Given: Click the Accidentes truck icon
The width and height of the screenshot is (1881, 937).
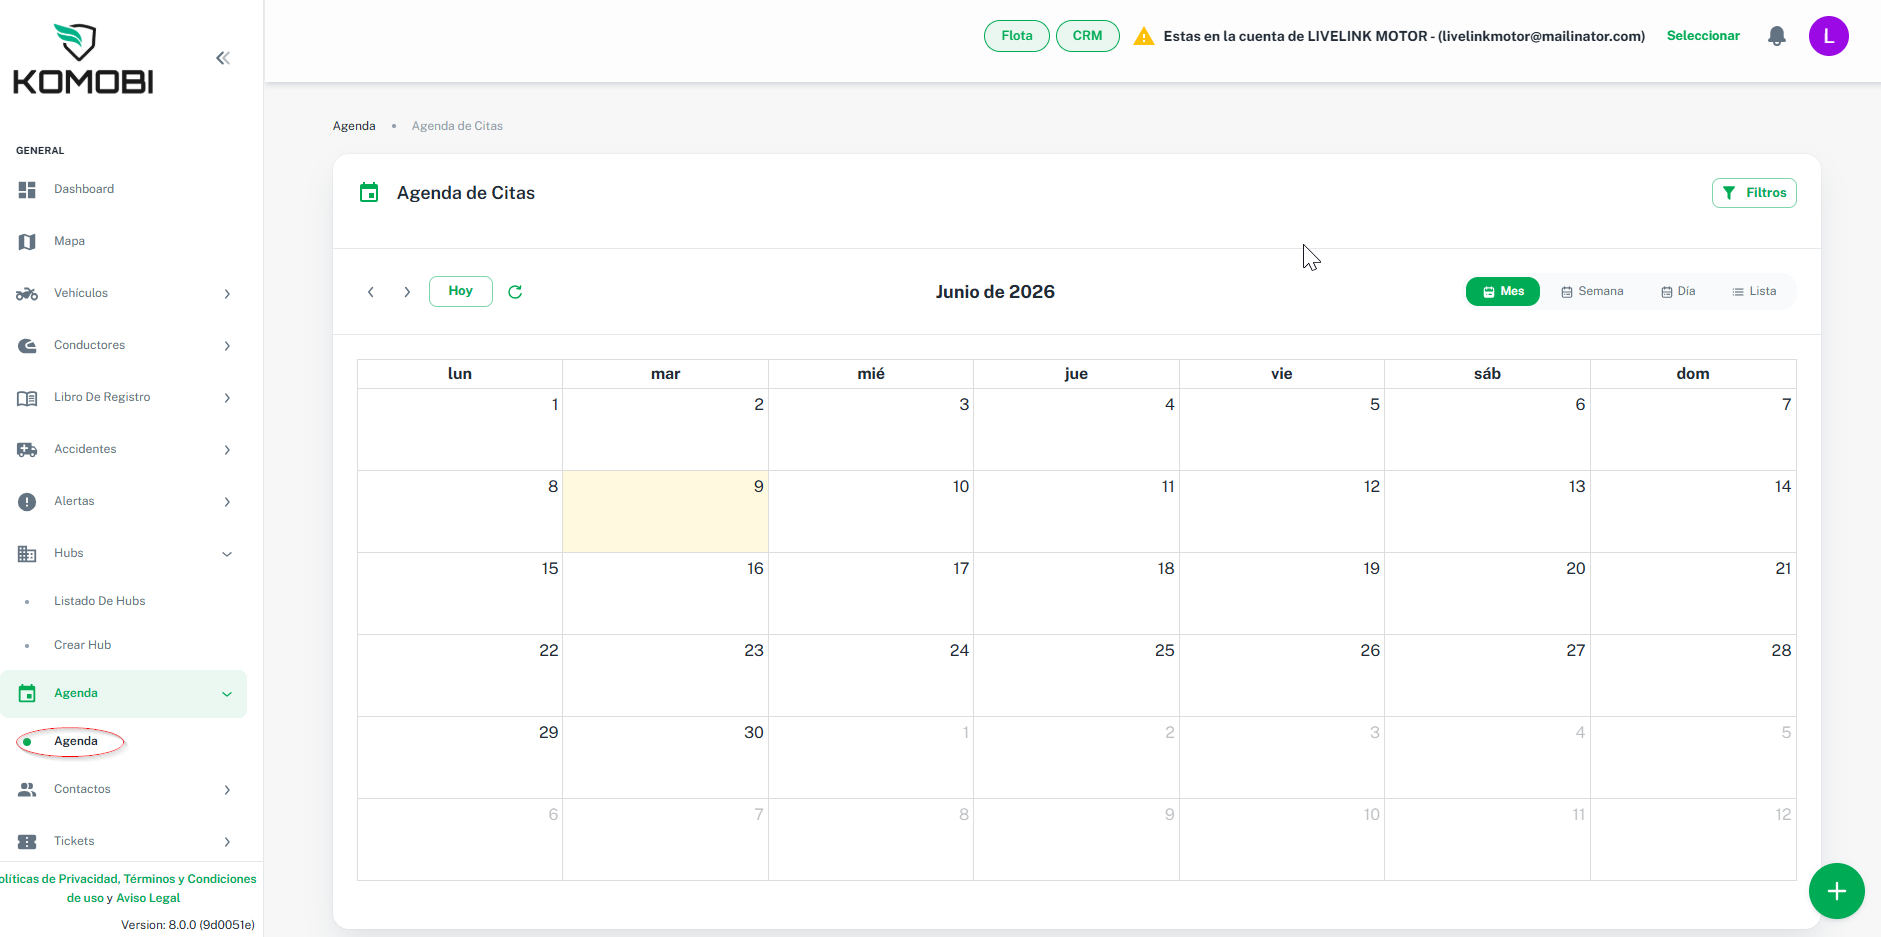Looking at the screenshot, I should [x=27, y=449].
